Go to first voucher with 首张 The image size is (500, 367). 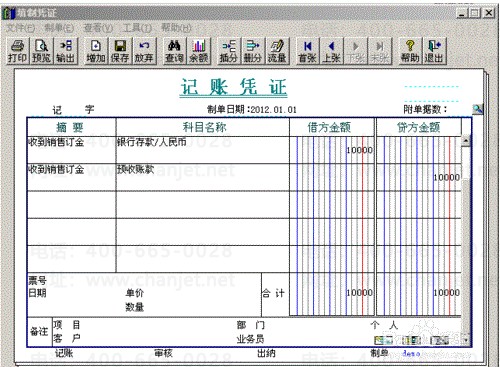(308, 51)
